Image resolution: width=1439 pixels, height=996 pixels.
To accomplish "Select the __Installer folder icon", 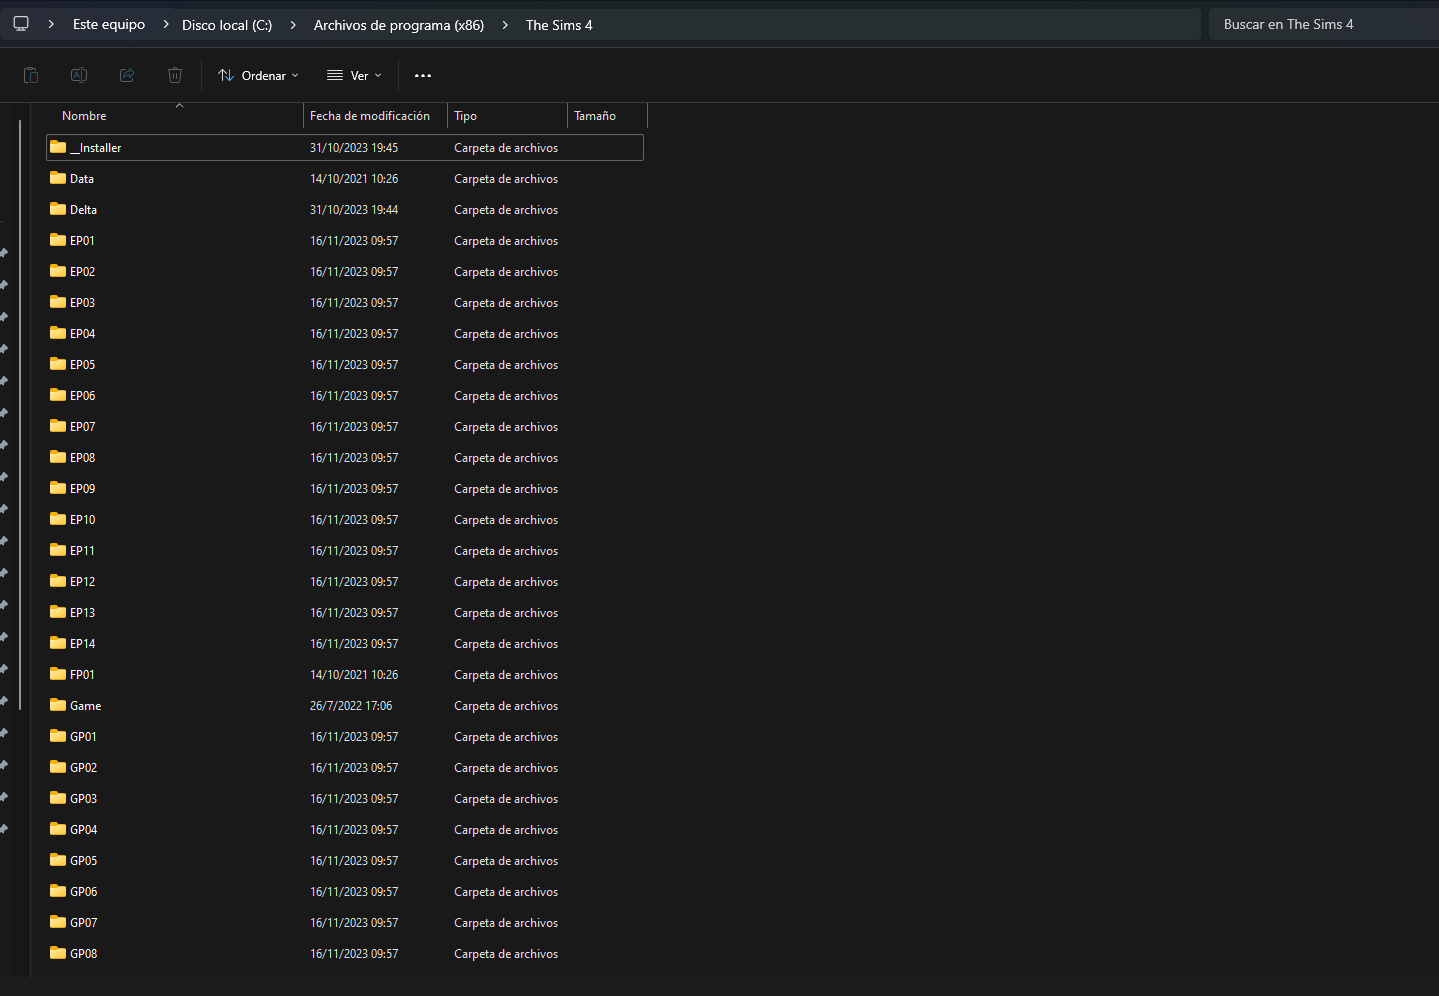I will [58, 147].
